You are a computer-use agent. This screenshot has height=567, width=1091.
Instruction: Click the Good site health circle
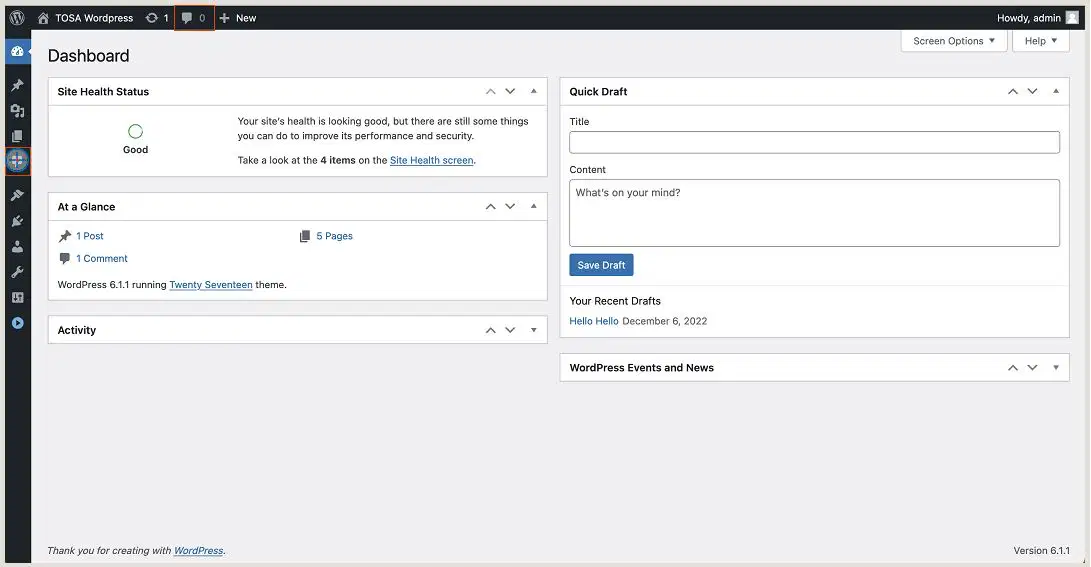click(136, 131)
